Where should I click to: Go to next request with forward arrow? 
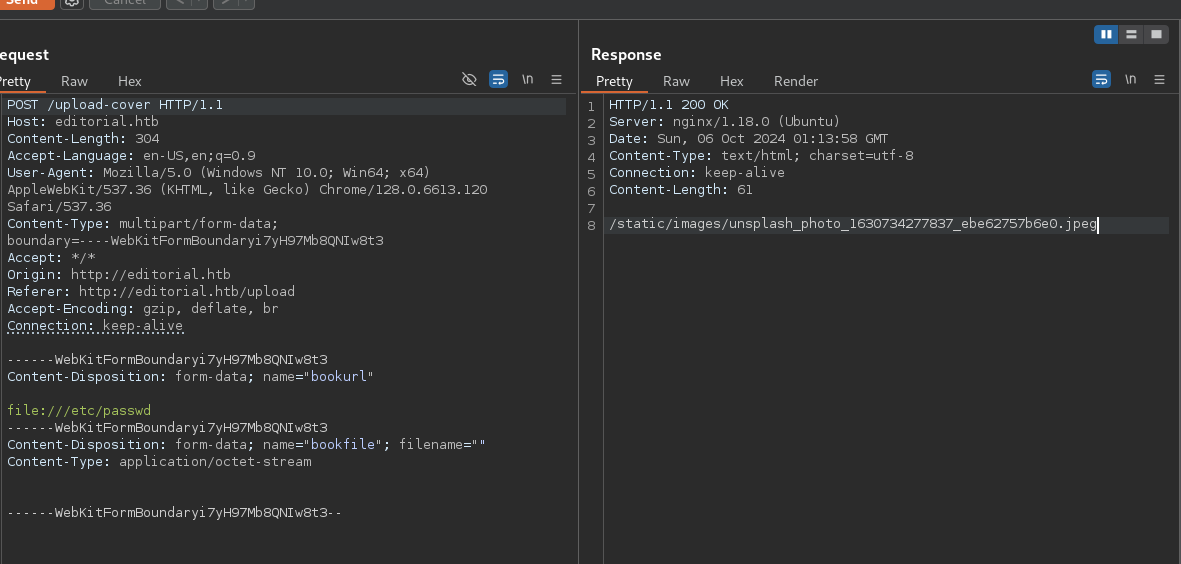tap(225, 2)
